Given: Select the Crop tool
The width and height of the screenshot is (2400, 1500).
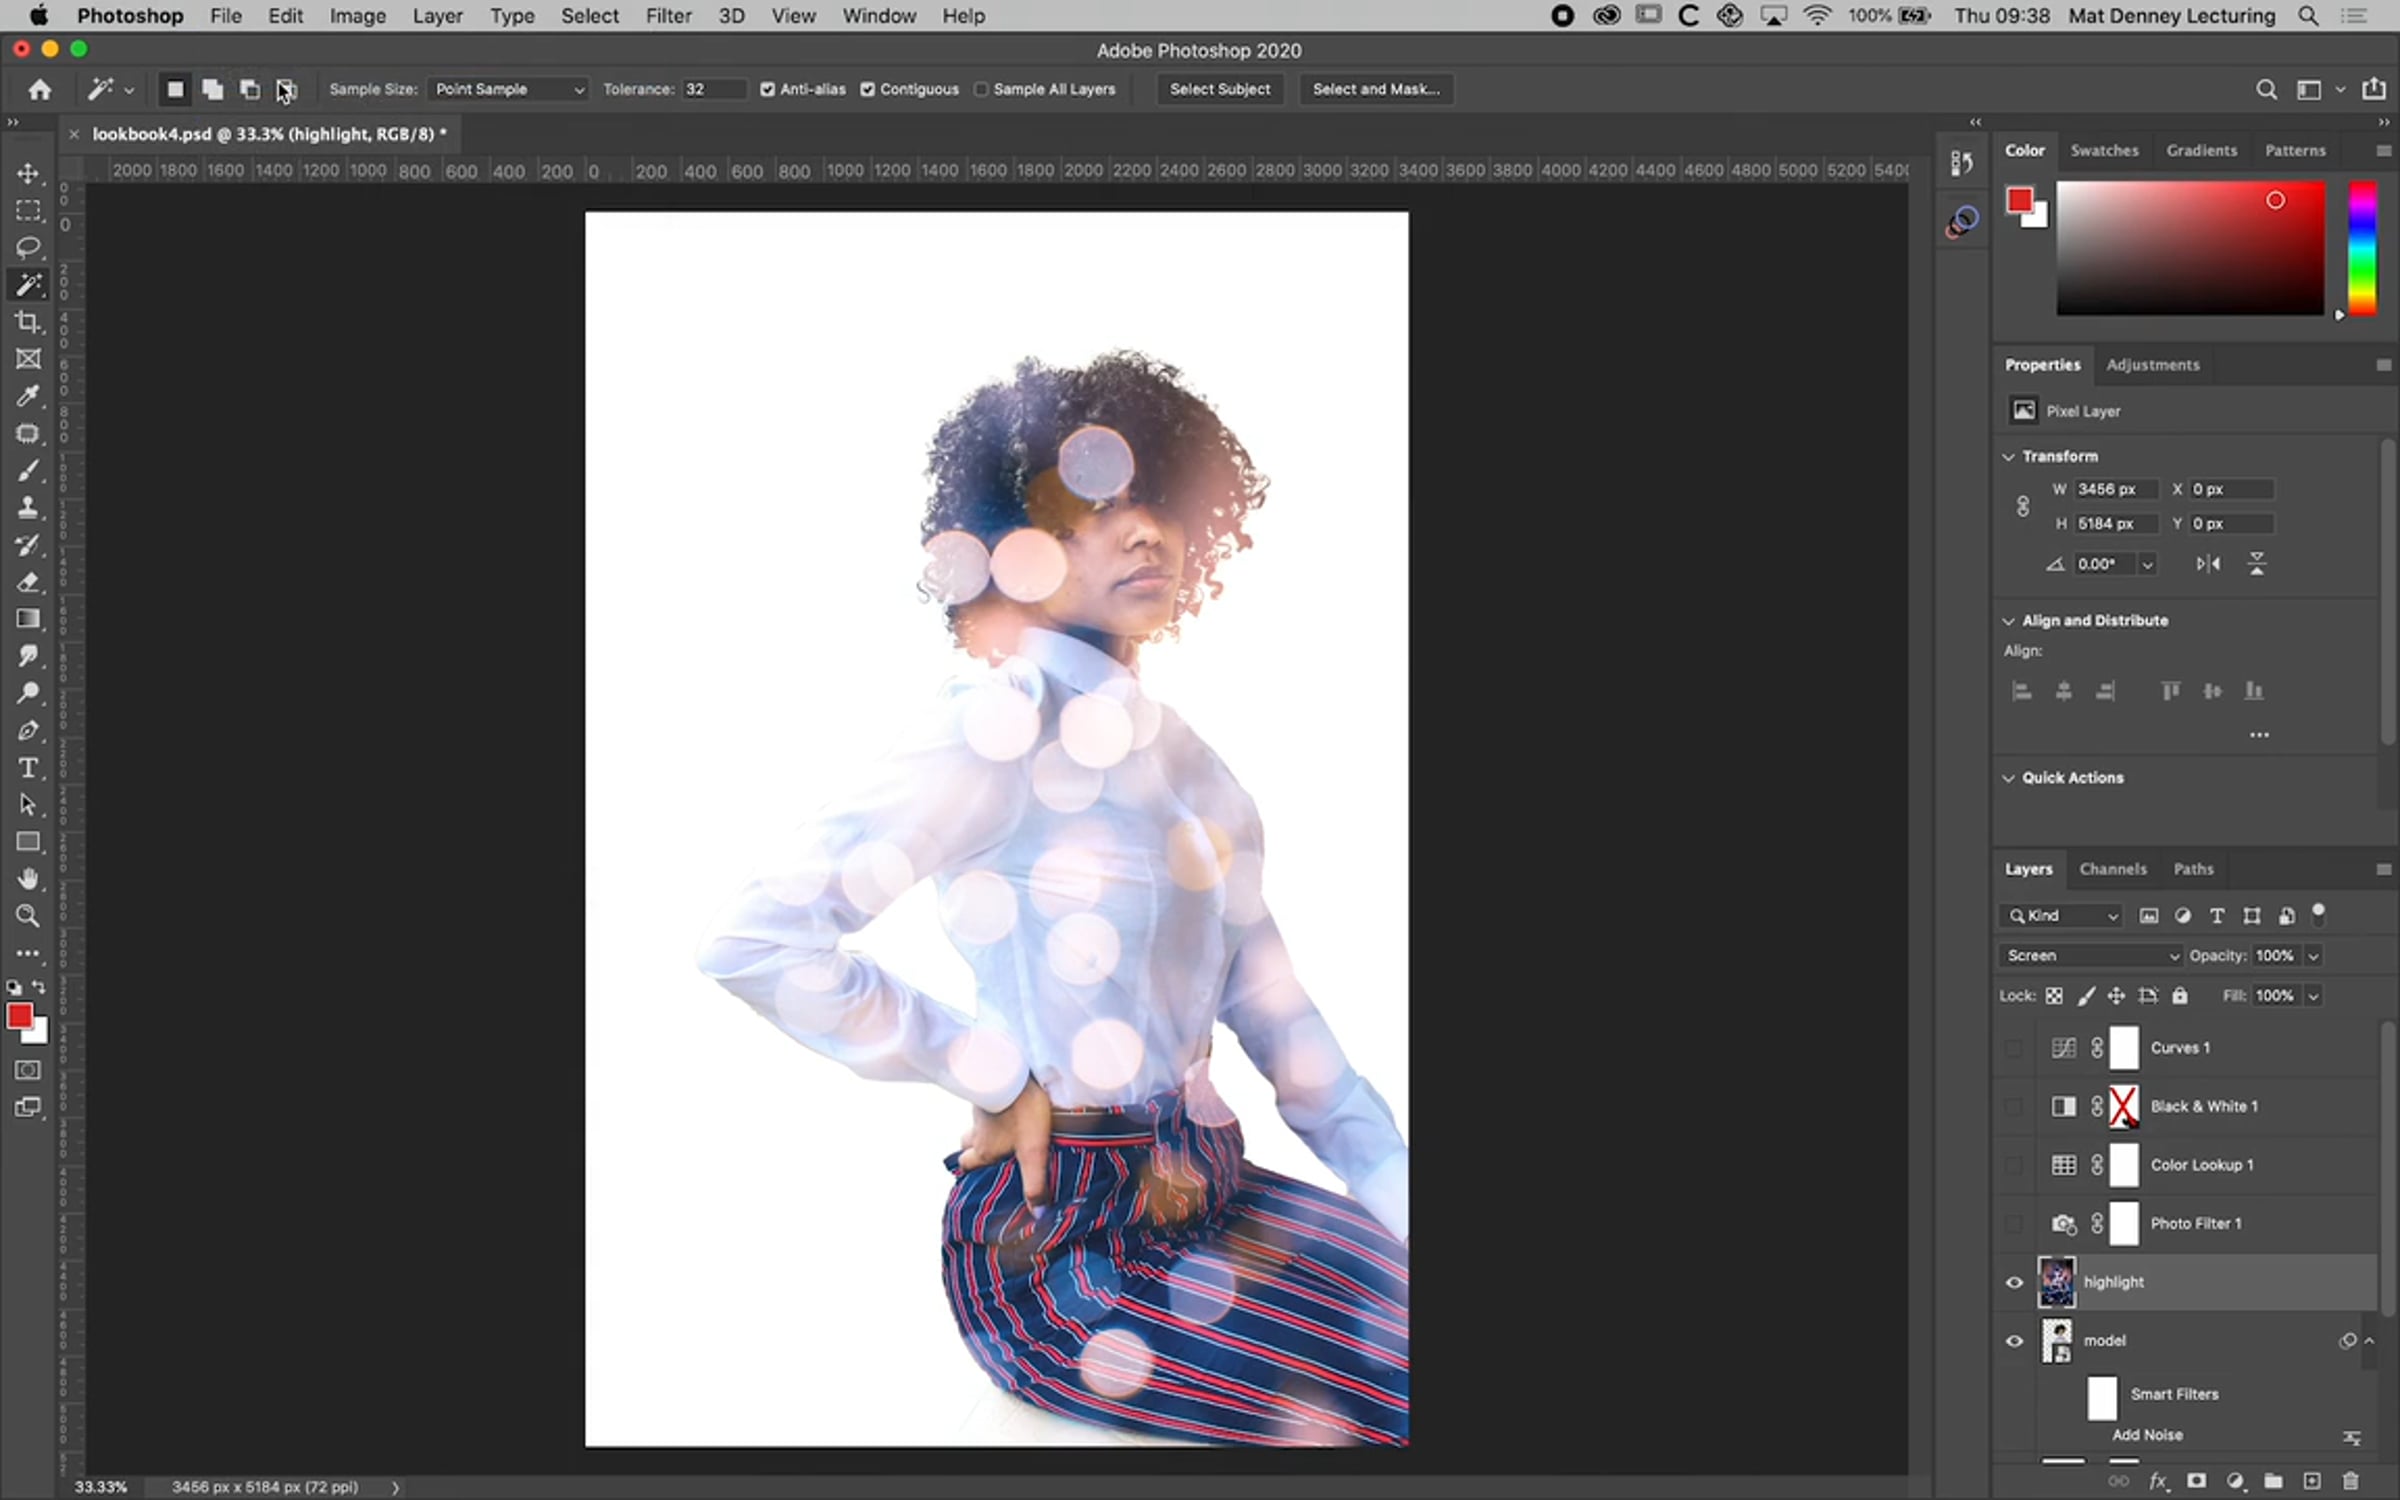Looking at the screenshot, I should coord(28,322).
